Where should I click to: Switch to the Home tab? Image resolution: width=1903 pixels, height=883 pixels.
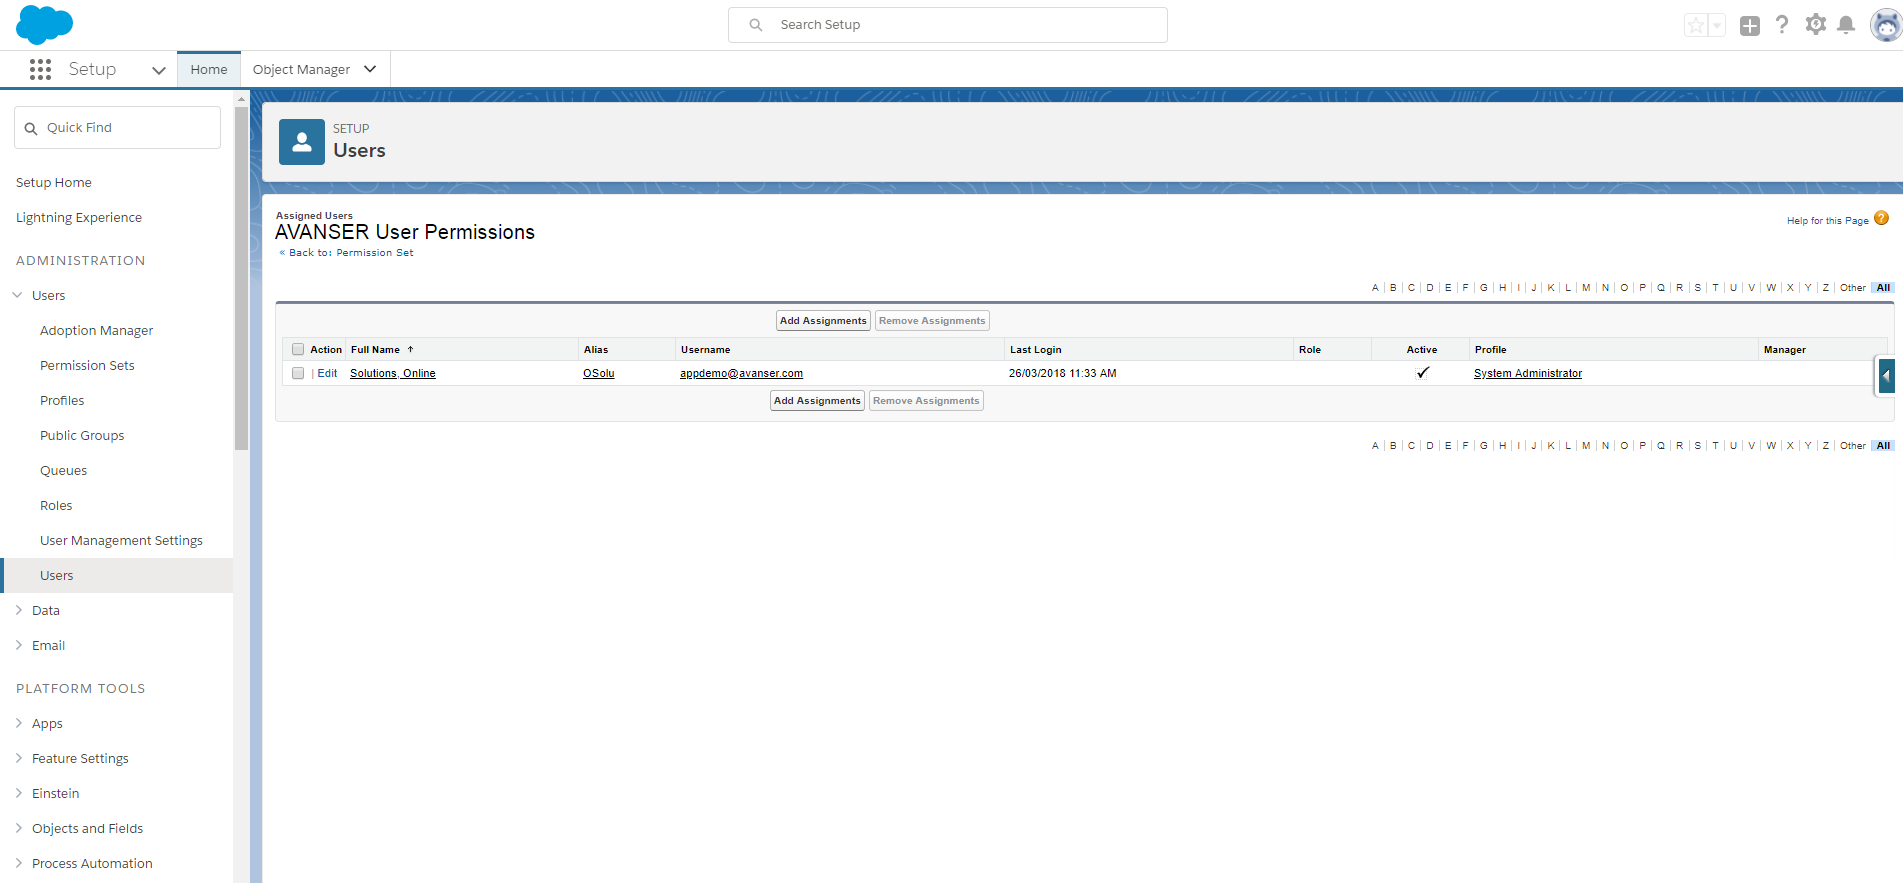[x=209, y=69]
